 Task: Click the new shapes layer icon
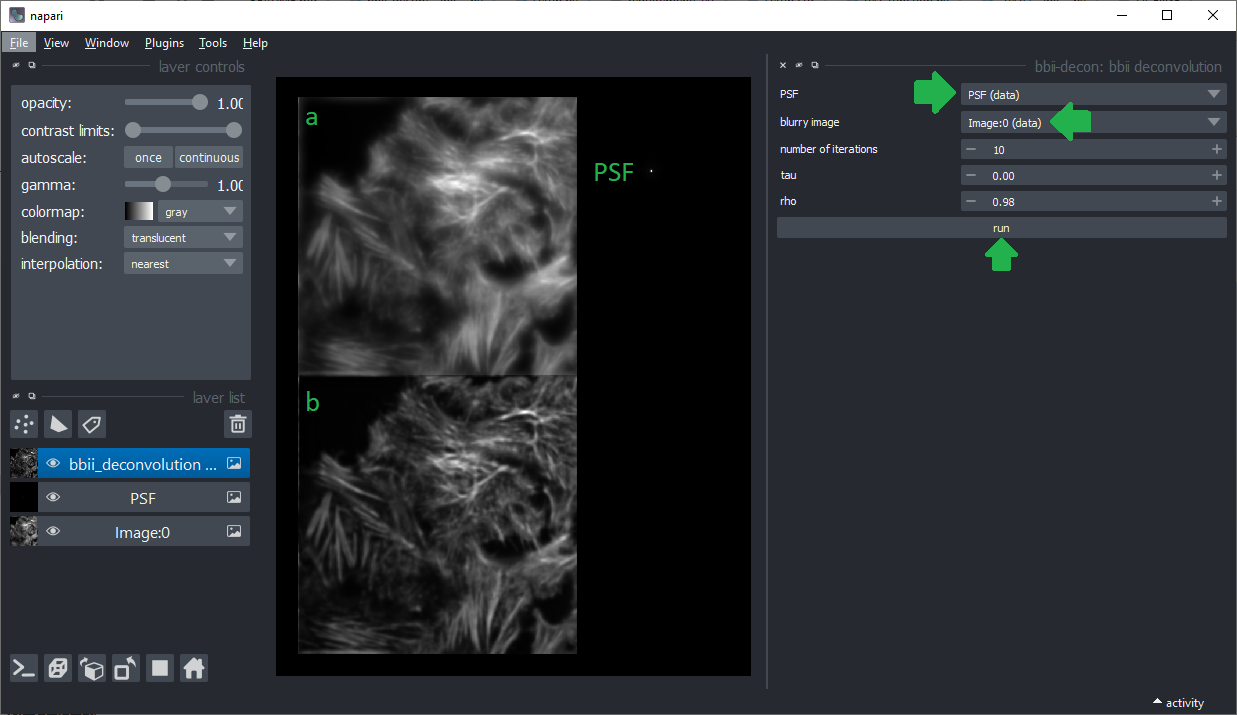click(58, 424)
